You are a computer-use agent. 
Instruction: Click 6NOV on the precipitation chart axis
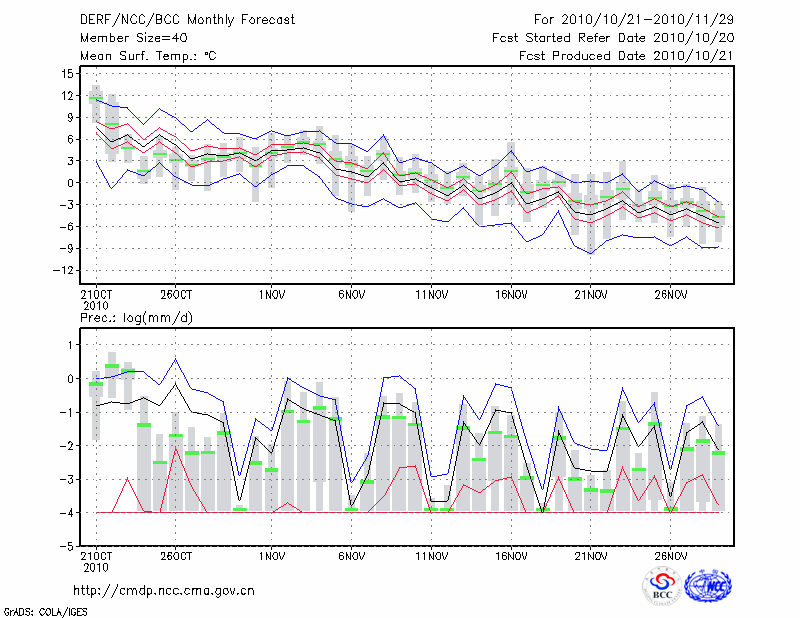(x=351, y=556)
